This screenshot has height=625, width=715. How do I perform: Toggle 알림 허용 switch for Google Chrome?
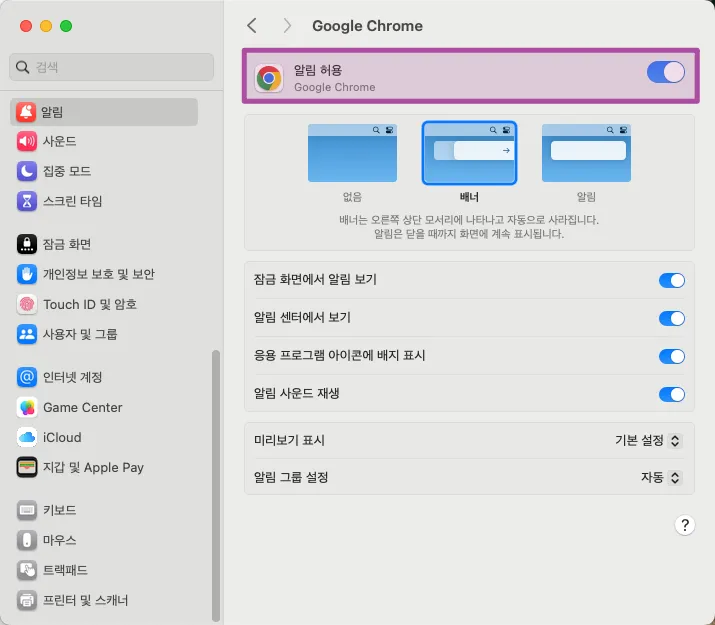[666, 72]
